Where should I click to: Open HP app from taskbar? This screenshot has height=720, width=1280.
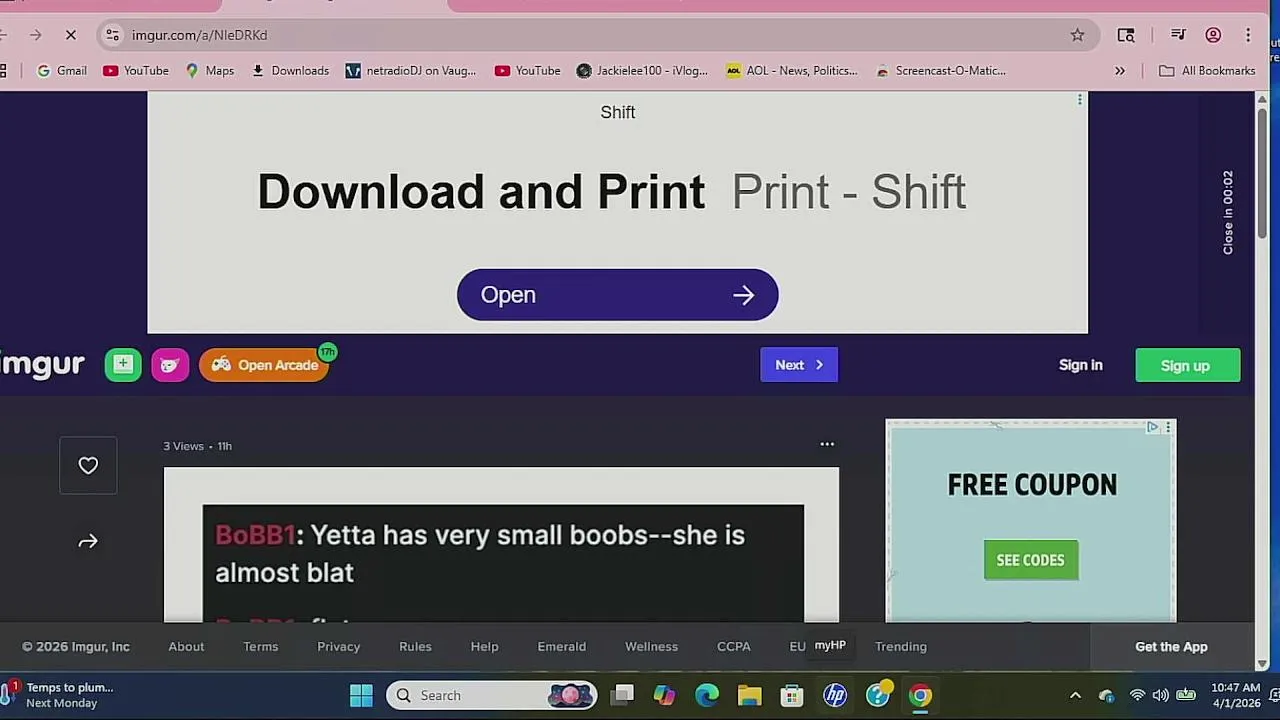tap(835, 695)
